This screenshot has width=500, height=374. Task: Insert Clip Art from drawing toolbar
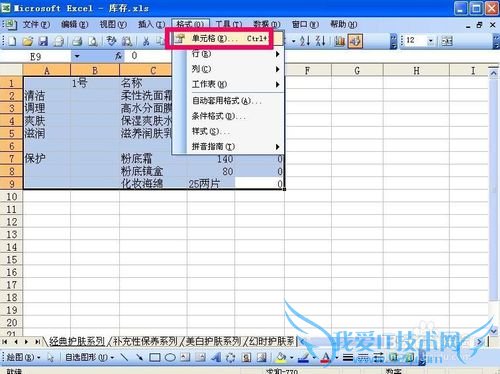point(246,358)
